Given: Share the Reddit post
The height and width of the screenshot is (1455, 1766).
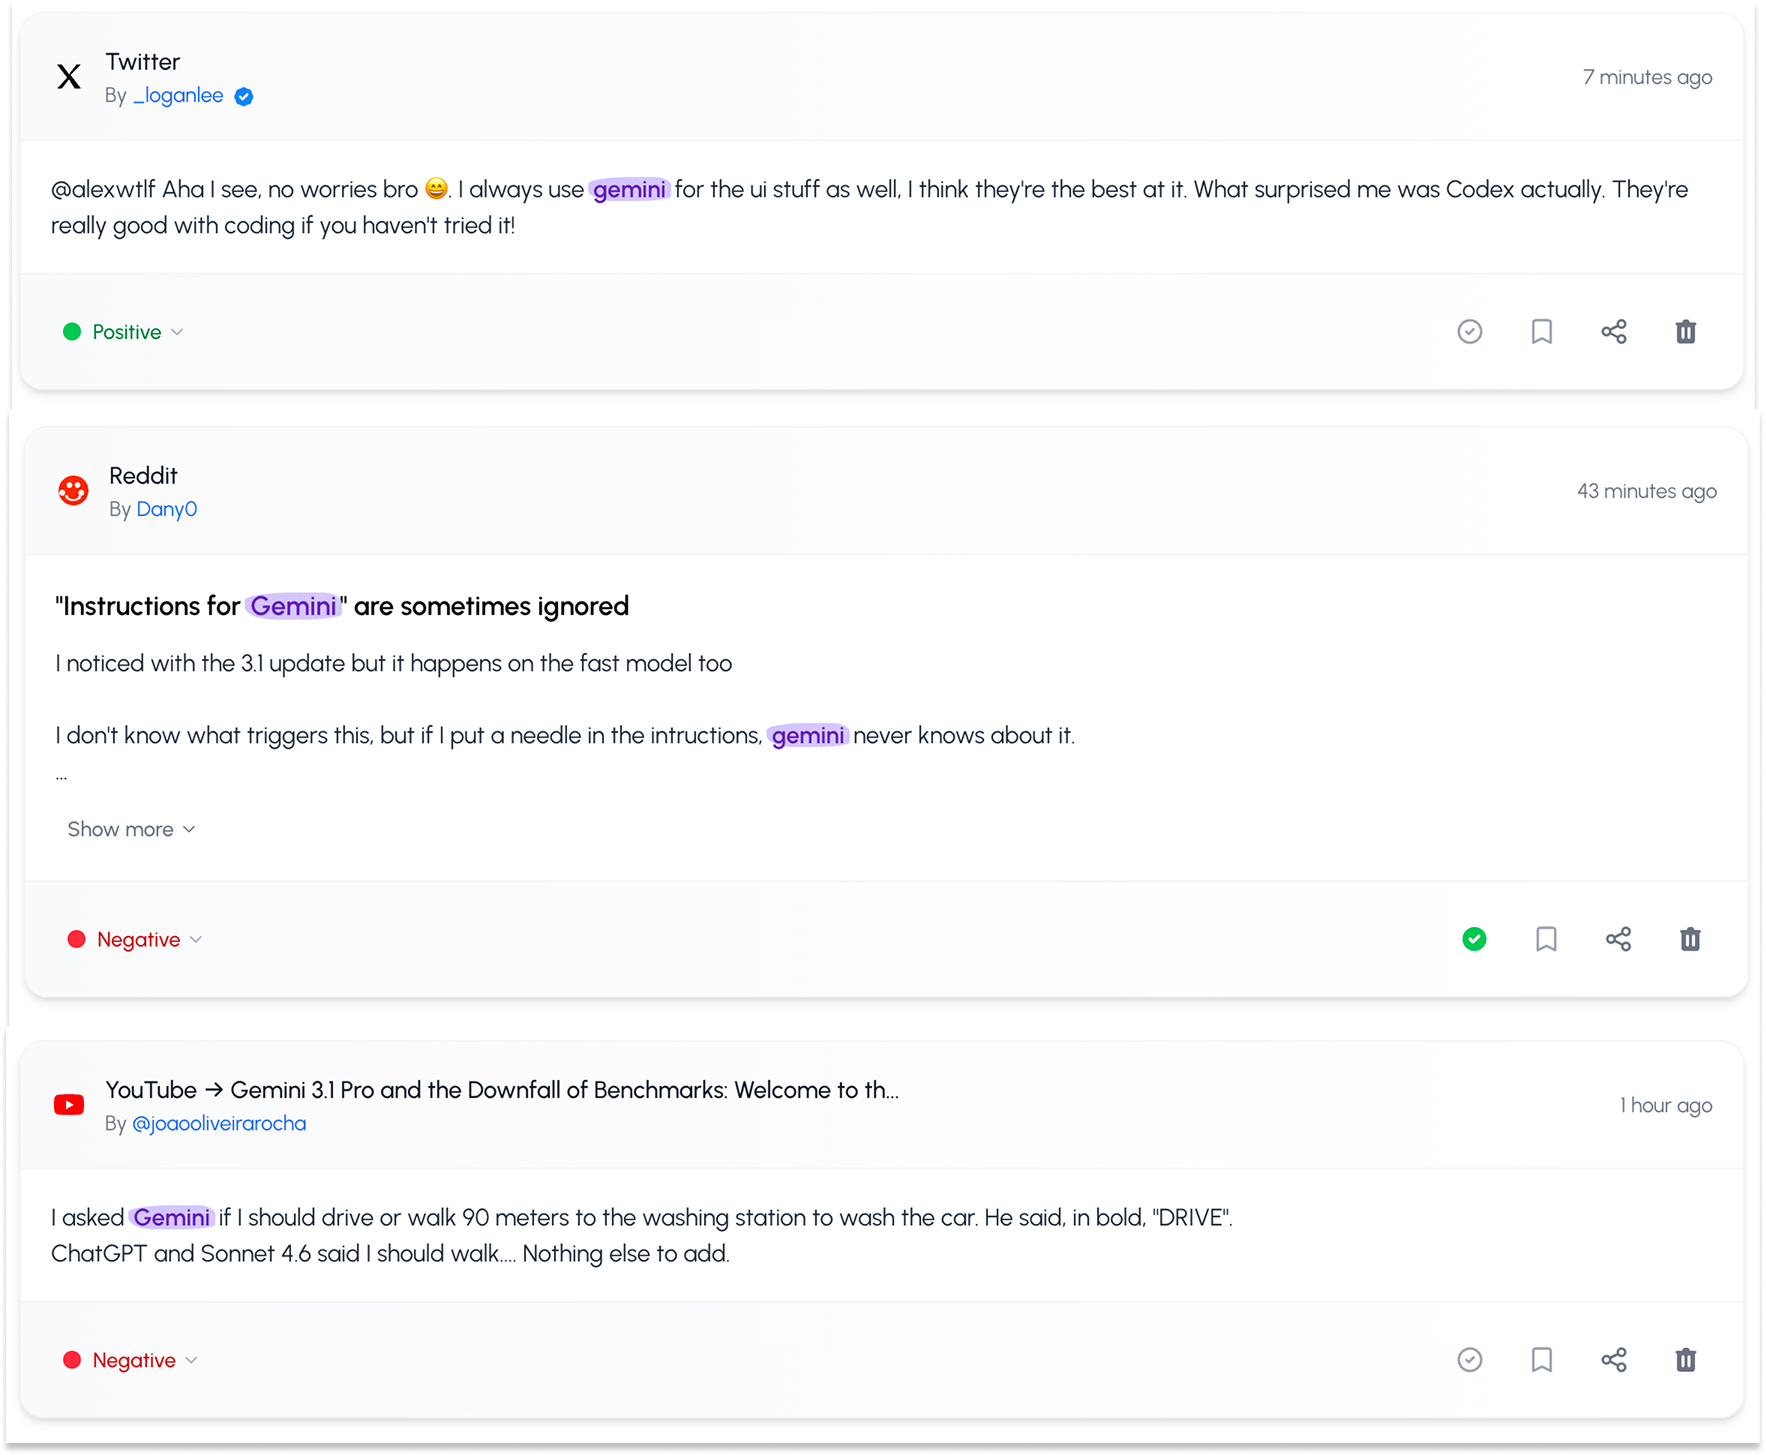Looking at the screenshot, I should point(1619,939).
